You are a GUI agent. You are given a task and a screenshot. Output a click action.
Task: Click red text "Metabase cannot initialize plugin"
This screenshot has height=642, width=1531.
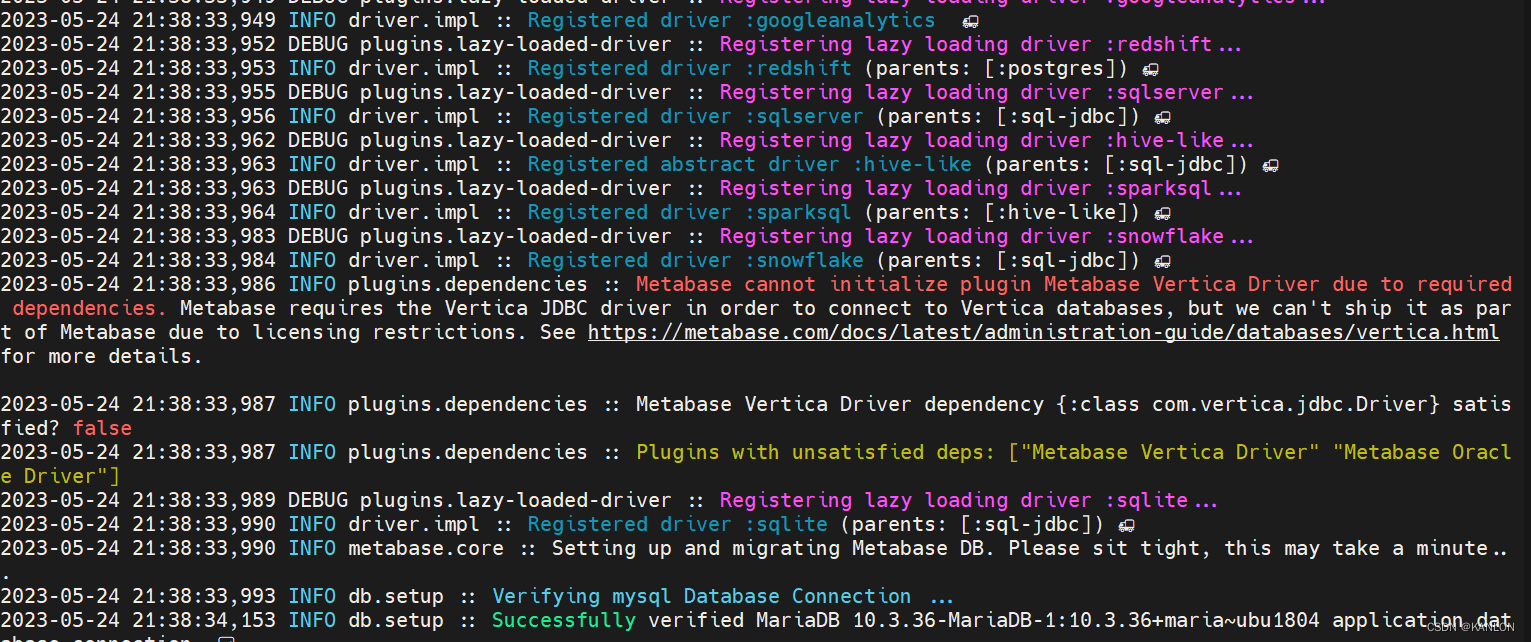pos(833,284)
